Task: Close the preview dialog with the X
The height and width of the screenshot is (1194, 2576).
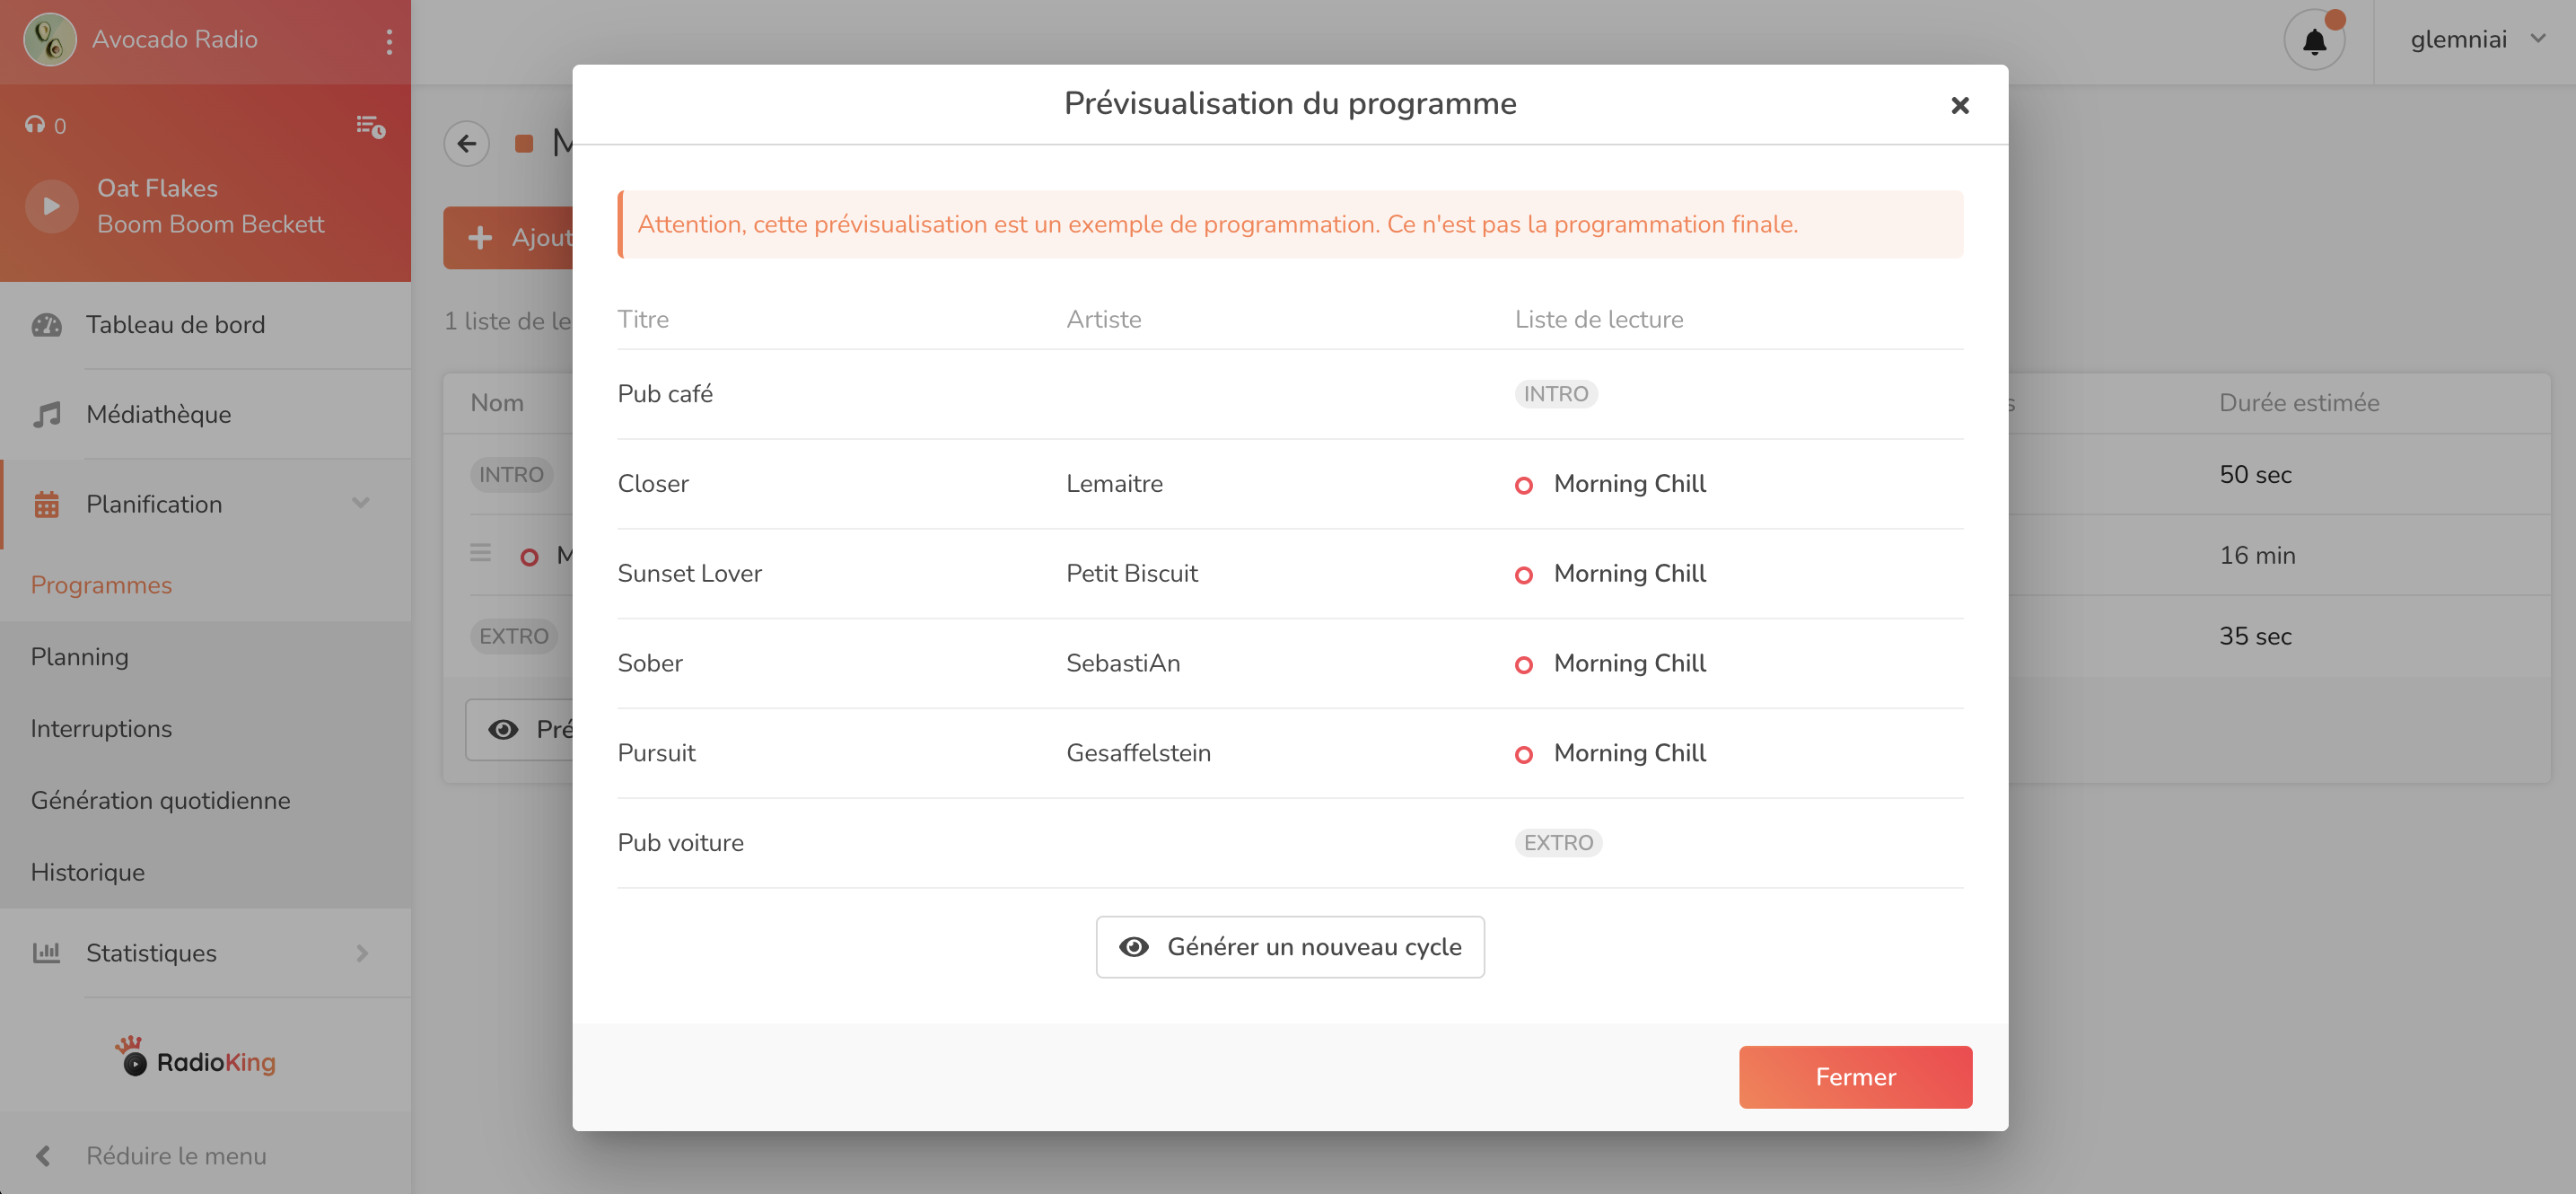Action: click(1959, 105)
